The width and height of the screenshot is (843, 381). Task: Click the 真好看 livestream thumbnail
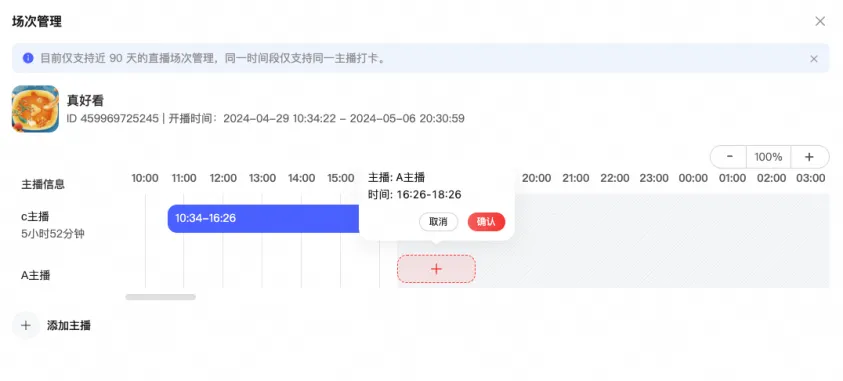pos(35,109)
